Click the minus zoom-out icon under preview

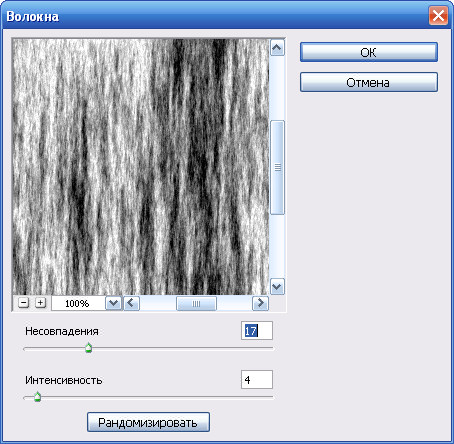tap(23, 303)
